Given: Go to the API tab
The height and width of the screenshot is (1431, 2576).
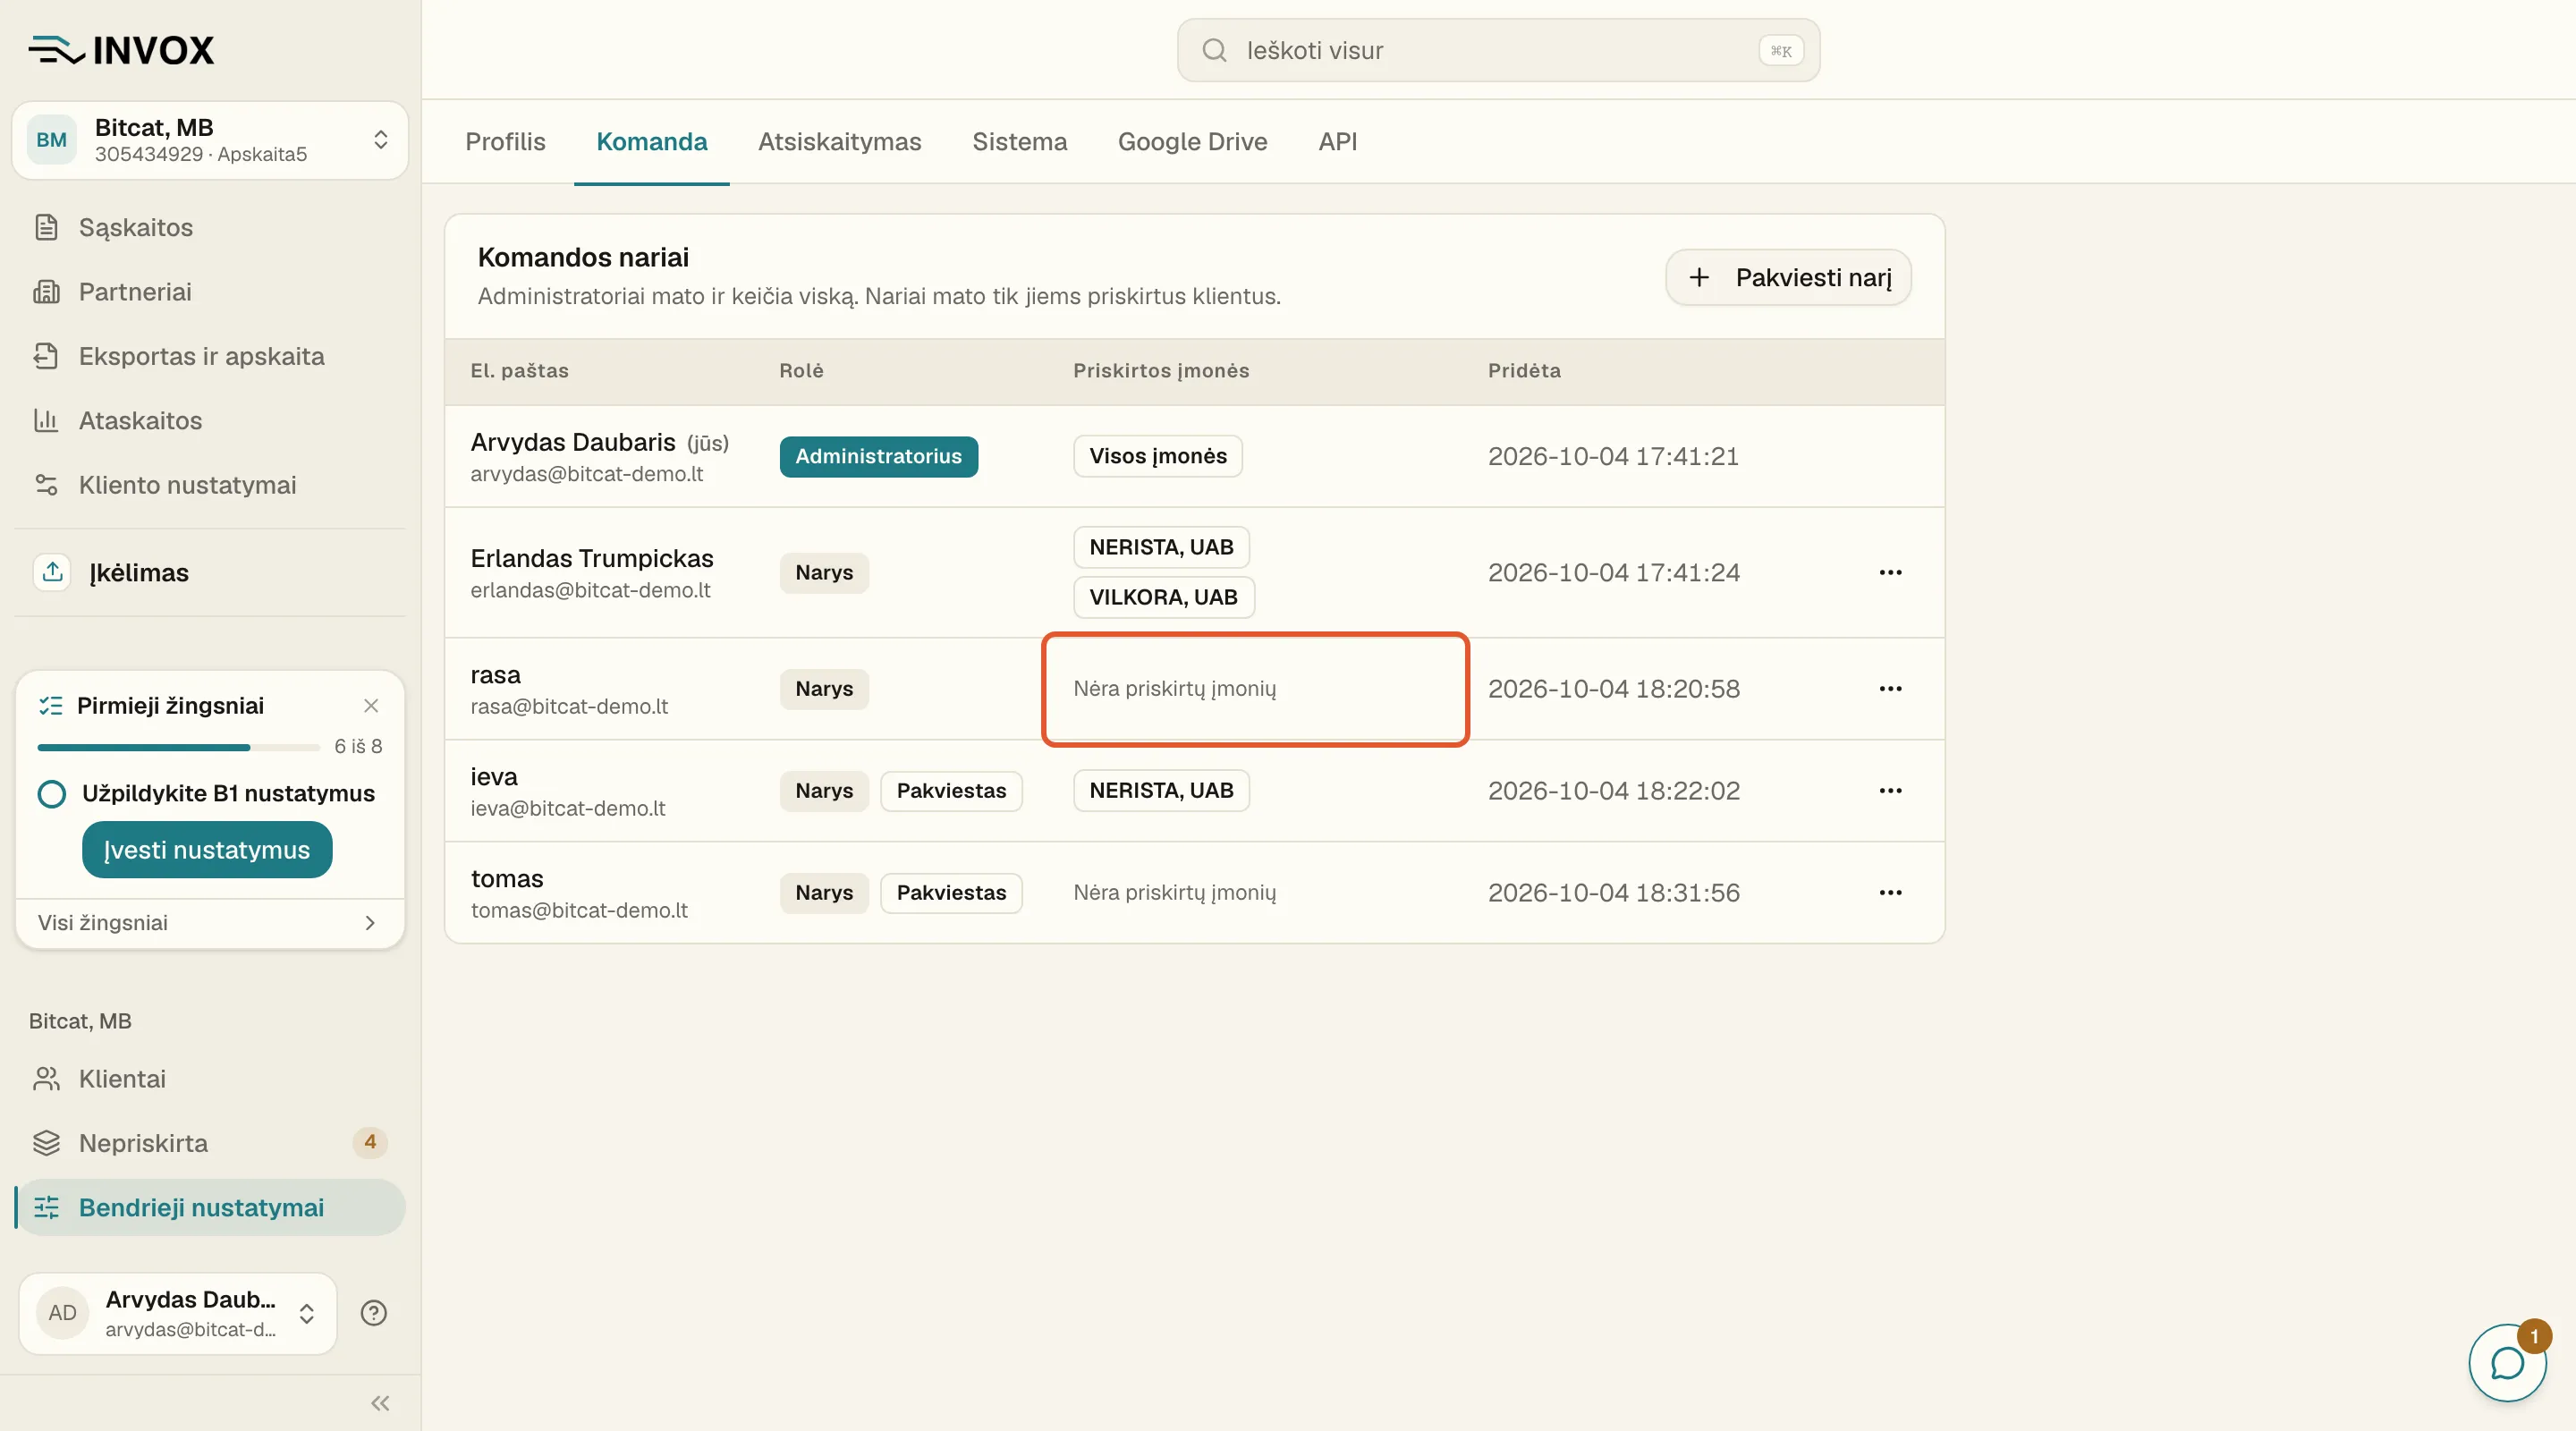Looking at the screenshot, I should click(1338, 141).
